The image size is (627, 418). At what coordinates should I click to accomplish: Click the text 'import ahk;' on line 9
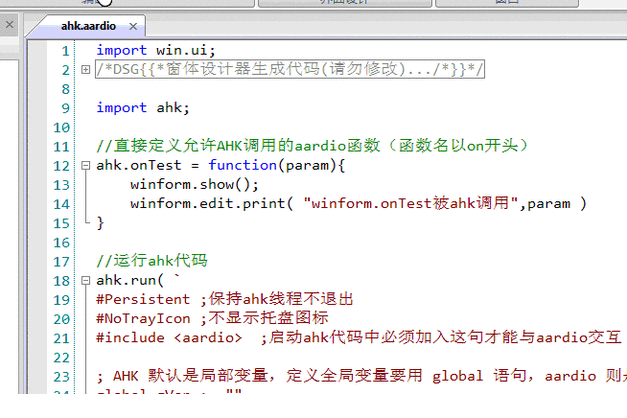[x=143, y=108]
